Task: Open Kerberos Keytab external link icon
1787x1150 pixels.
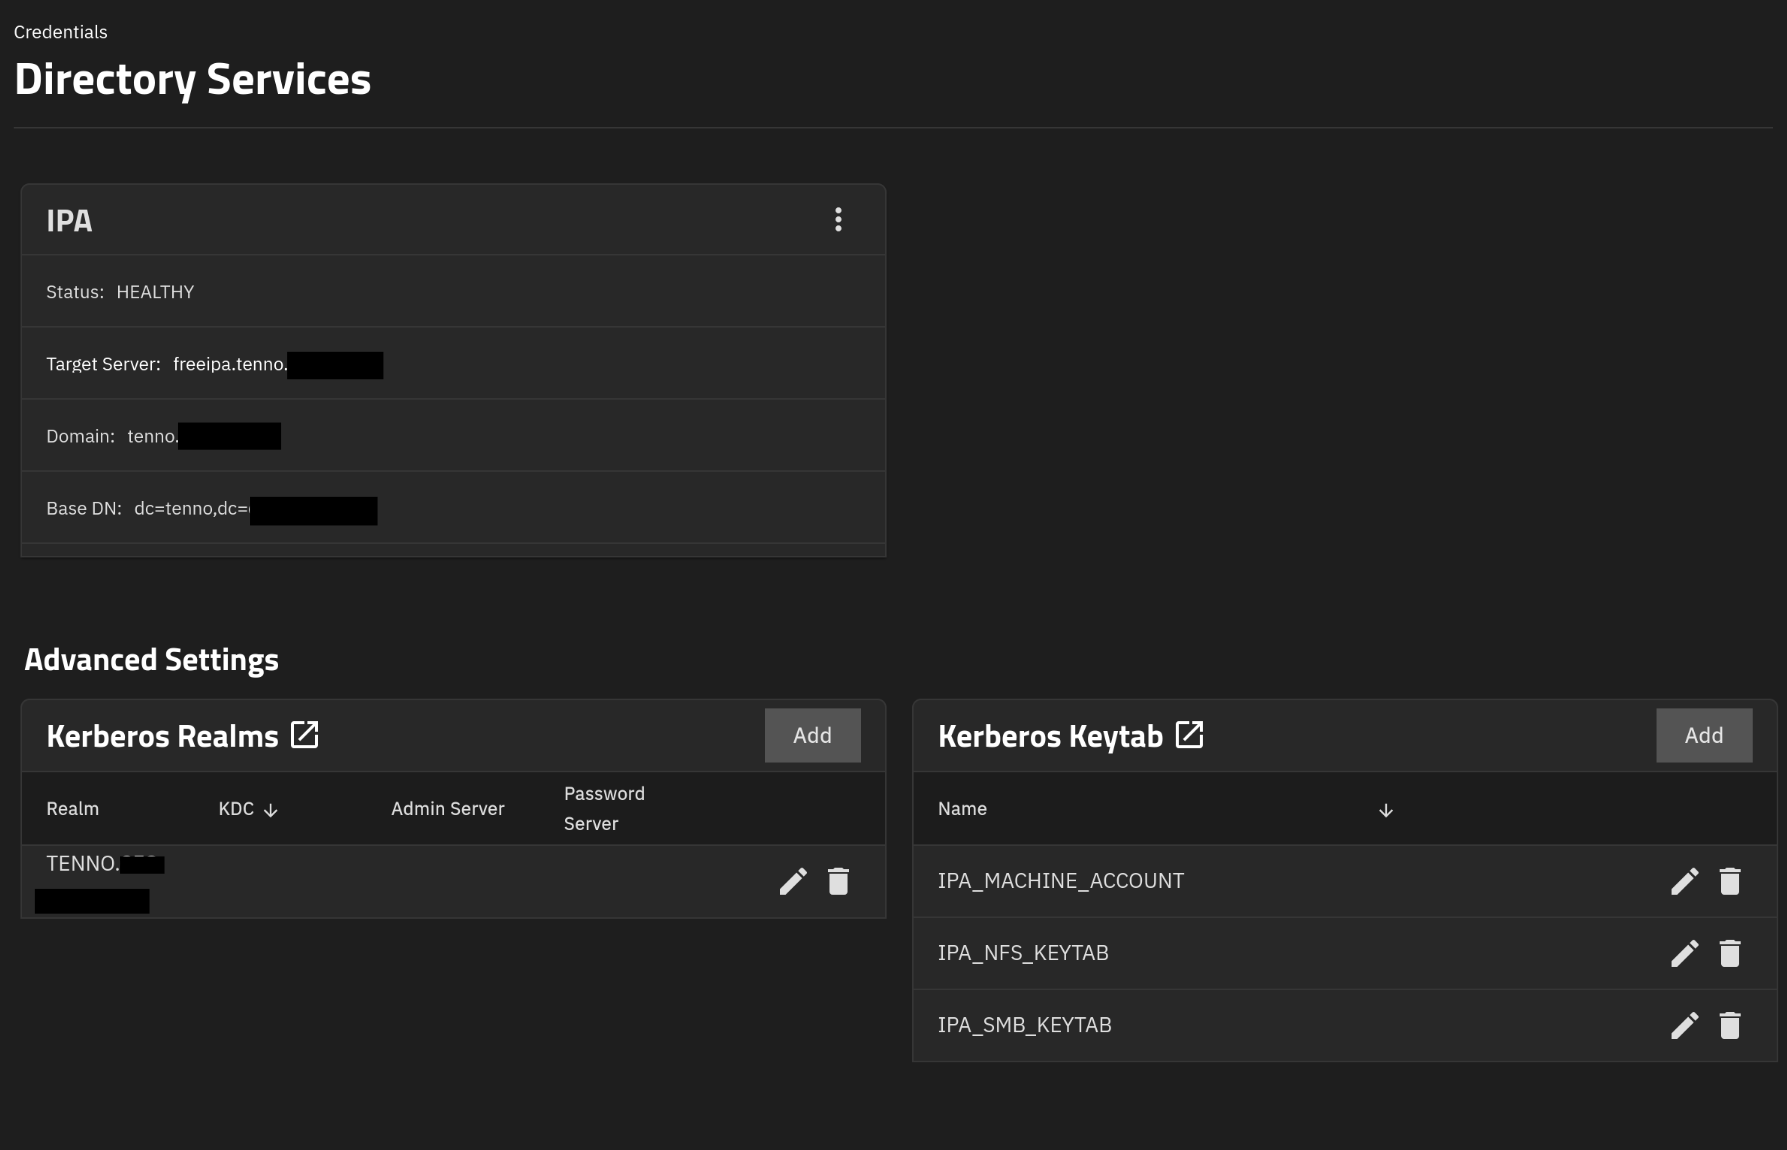Action: [1189, 735]
